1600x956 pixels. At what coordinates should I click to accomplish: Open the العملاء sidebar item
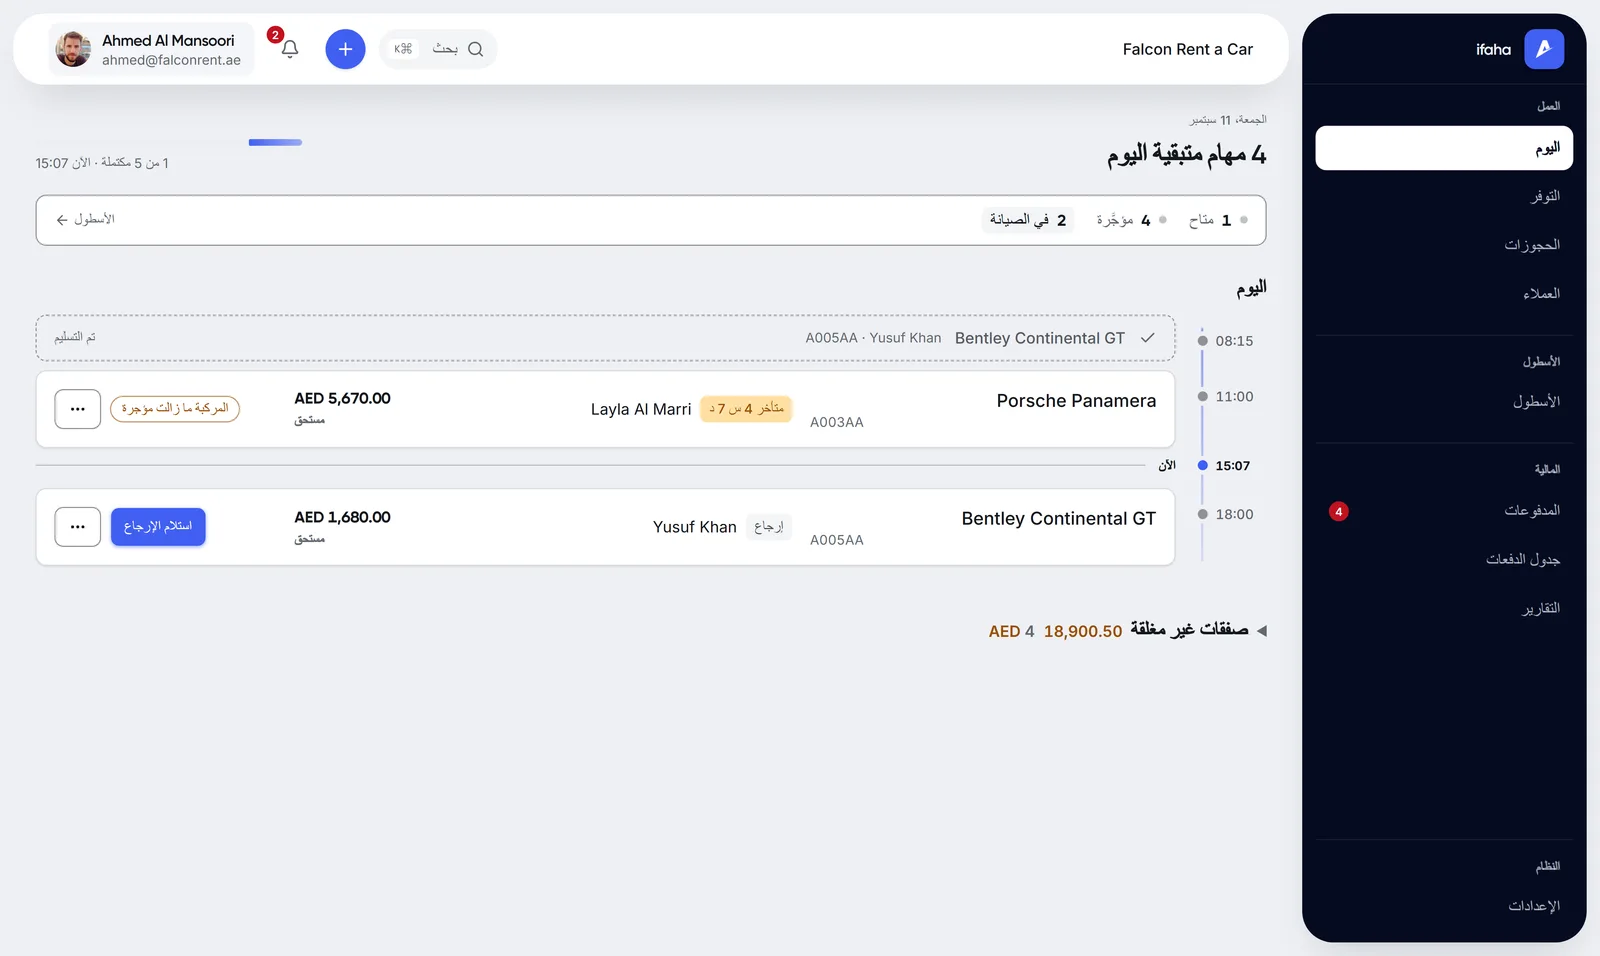point(1444,294)
